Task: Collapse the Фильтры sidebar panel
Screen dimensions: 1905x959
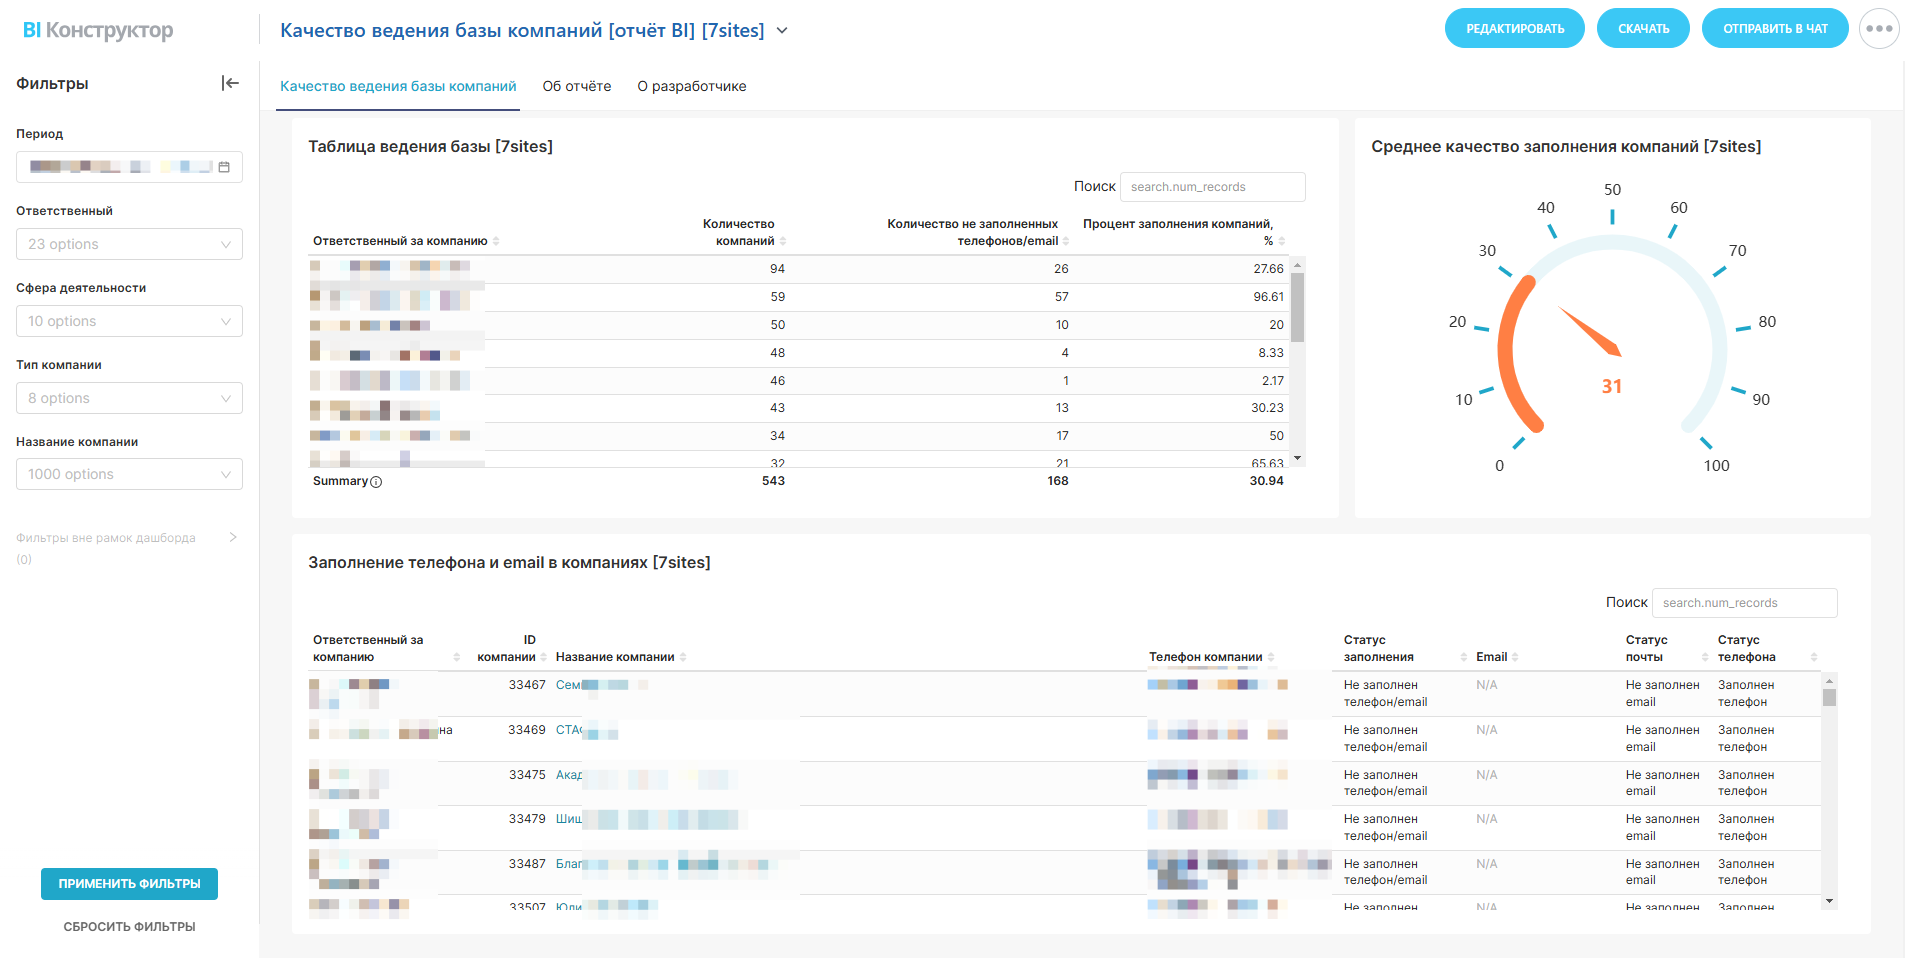Action: pos(230,83)
